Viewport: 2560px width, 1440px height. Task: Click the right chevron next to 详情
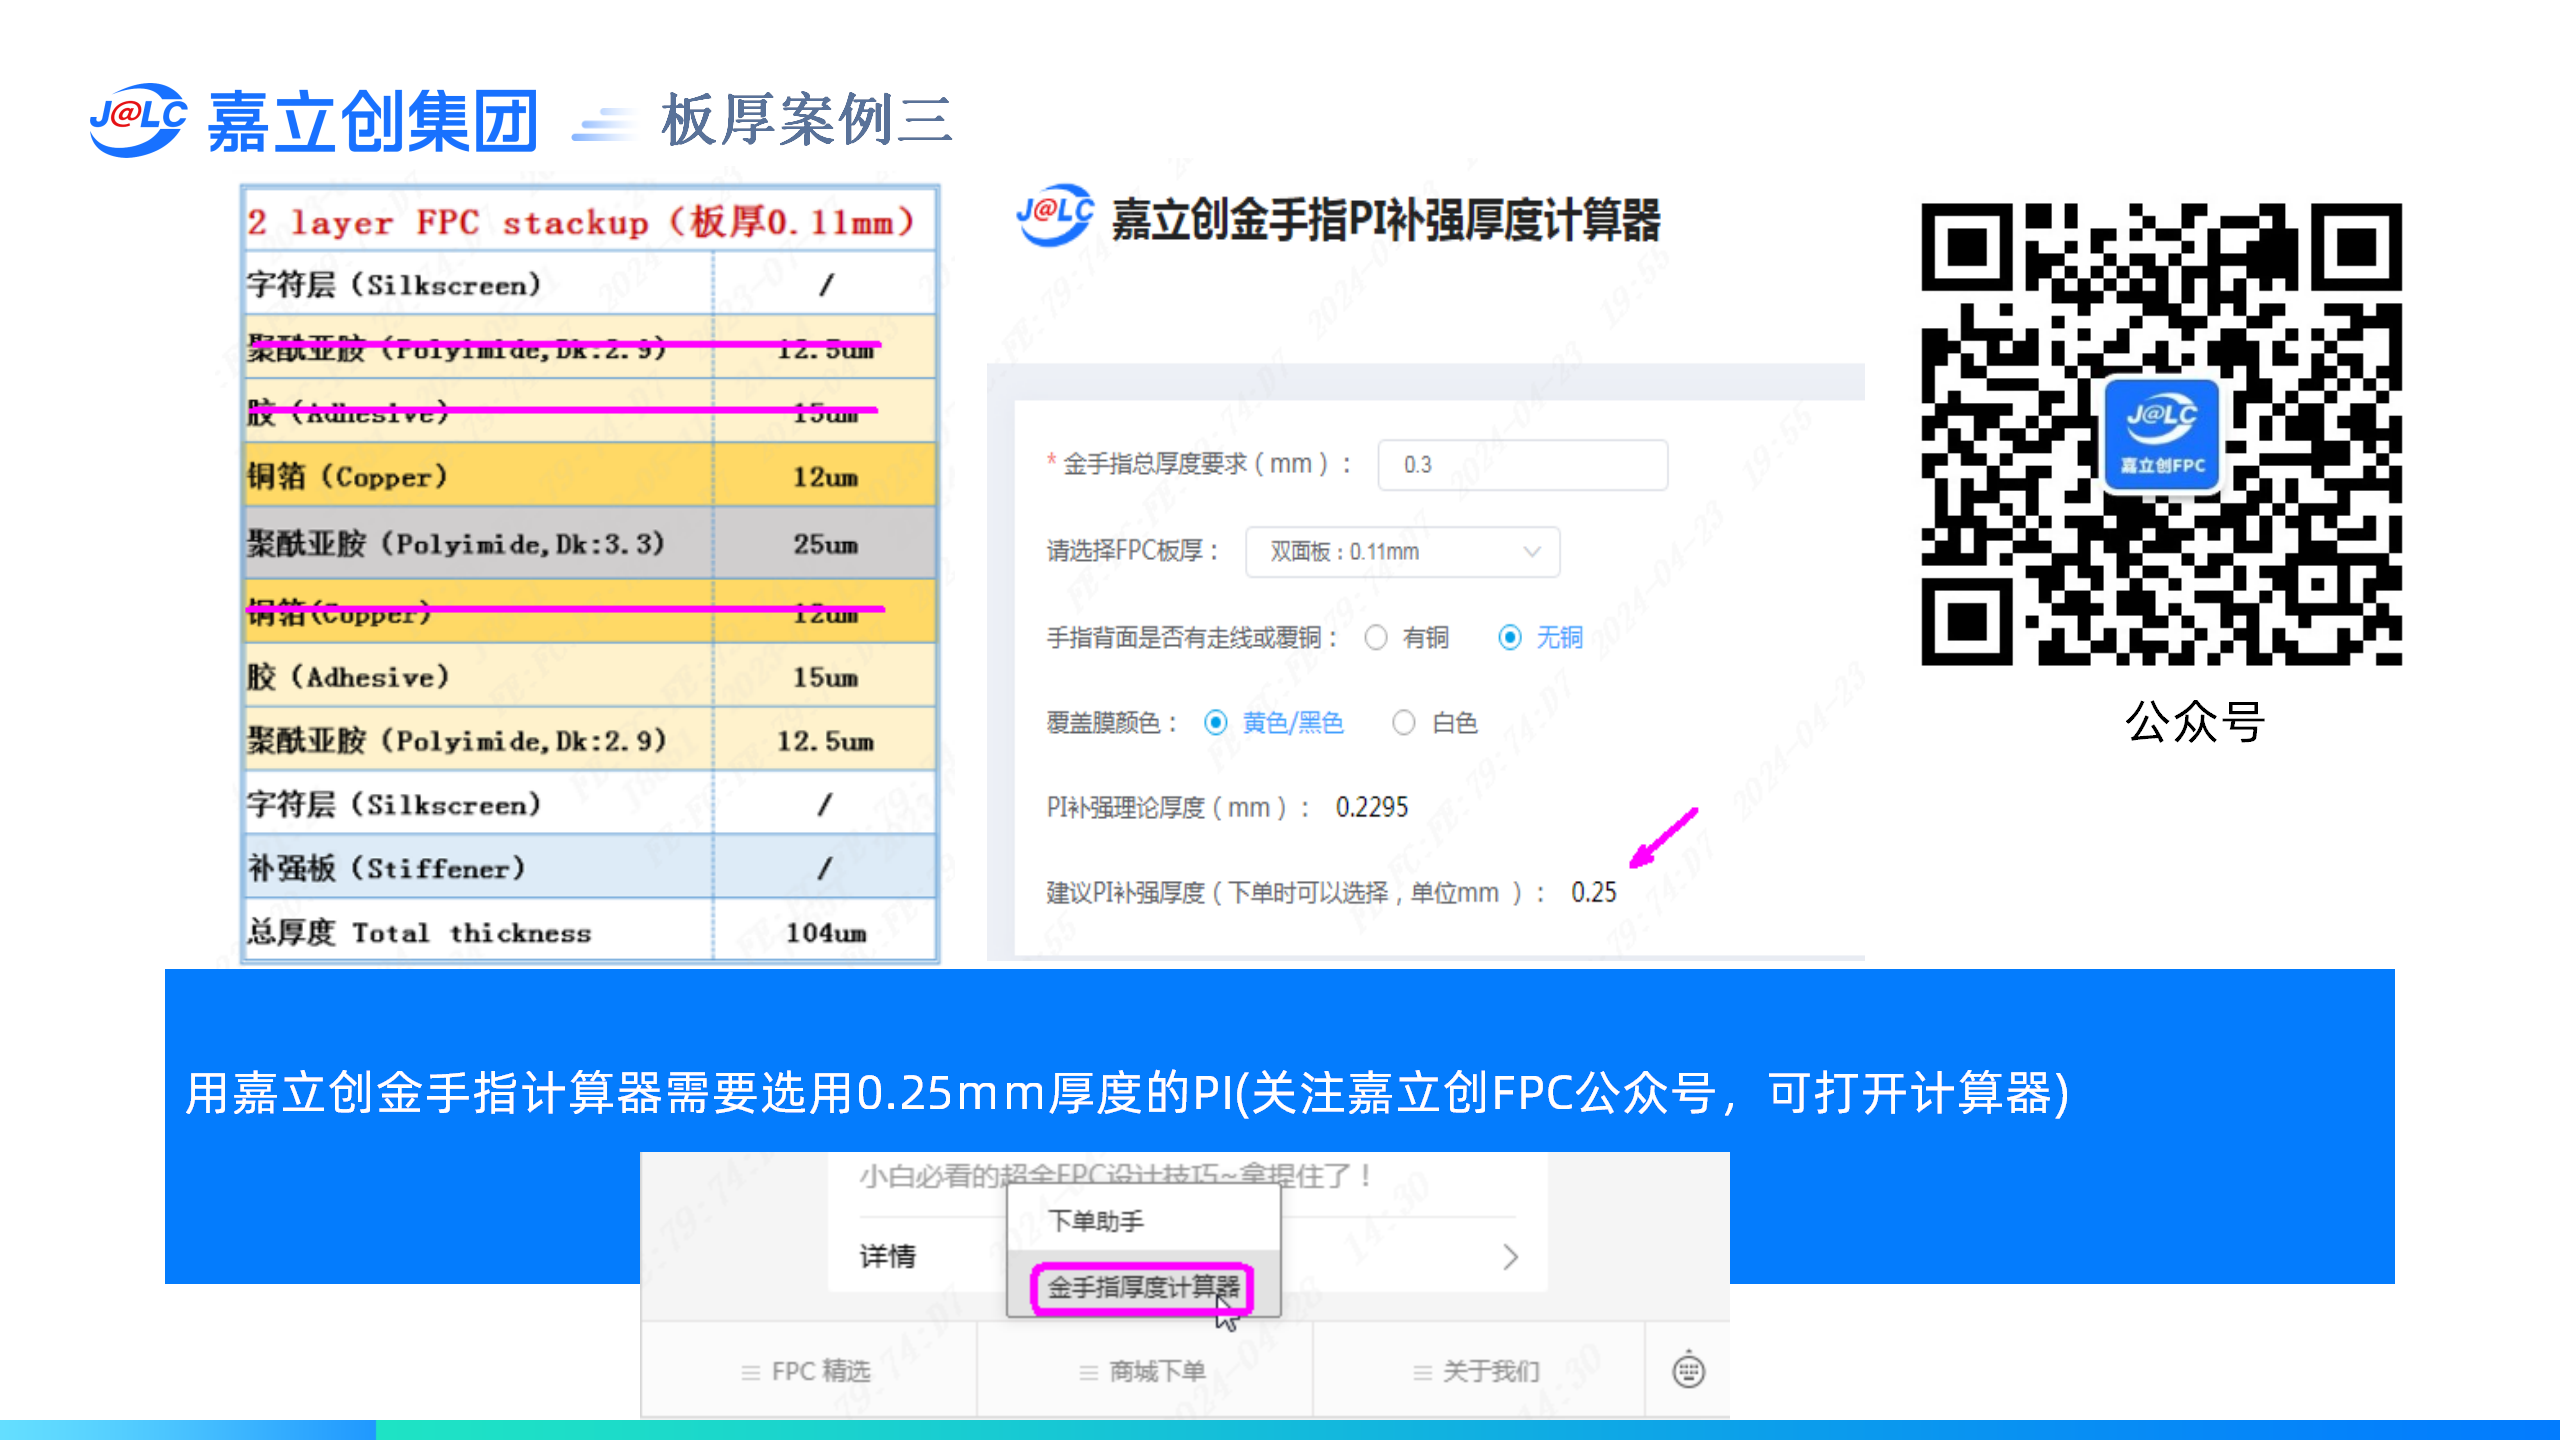click(x=1510, y=1257)
